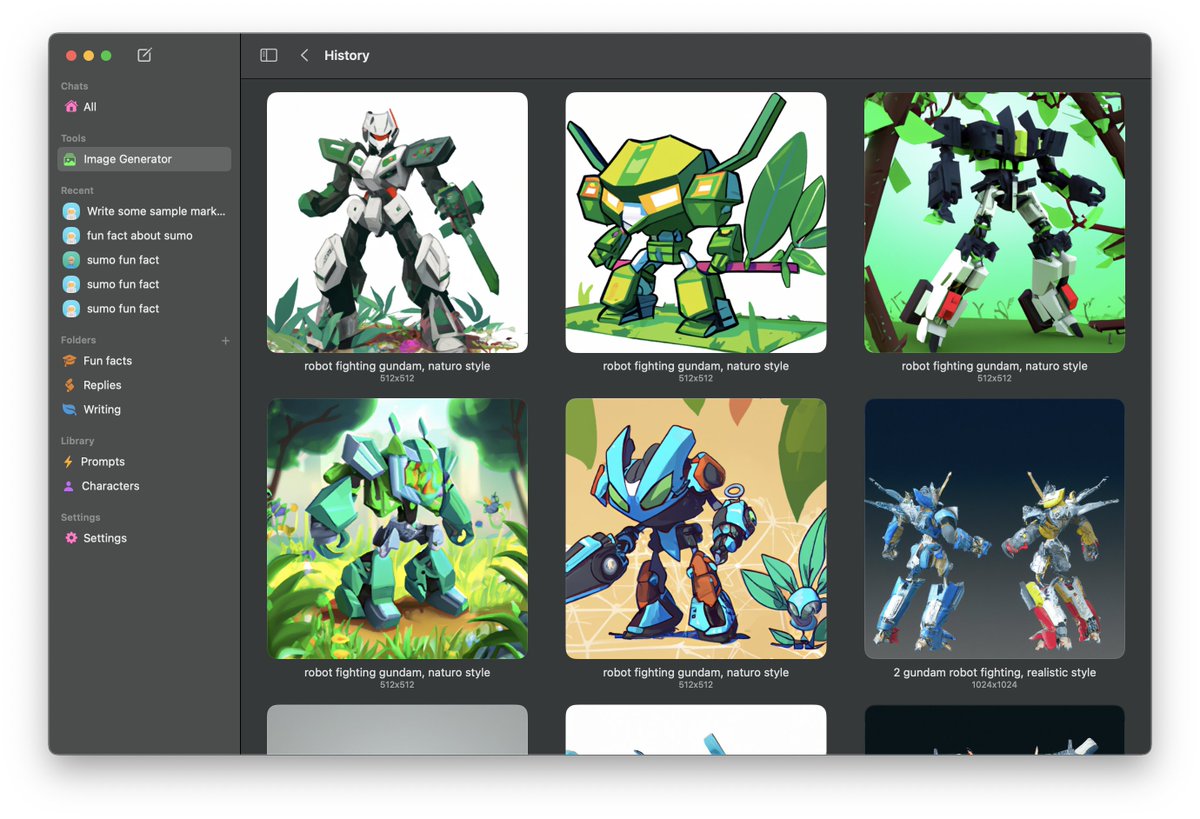Viewport: 1200px width, 819px height.
Task: Open the Writing folder
Action: 144,409
